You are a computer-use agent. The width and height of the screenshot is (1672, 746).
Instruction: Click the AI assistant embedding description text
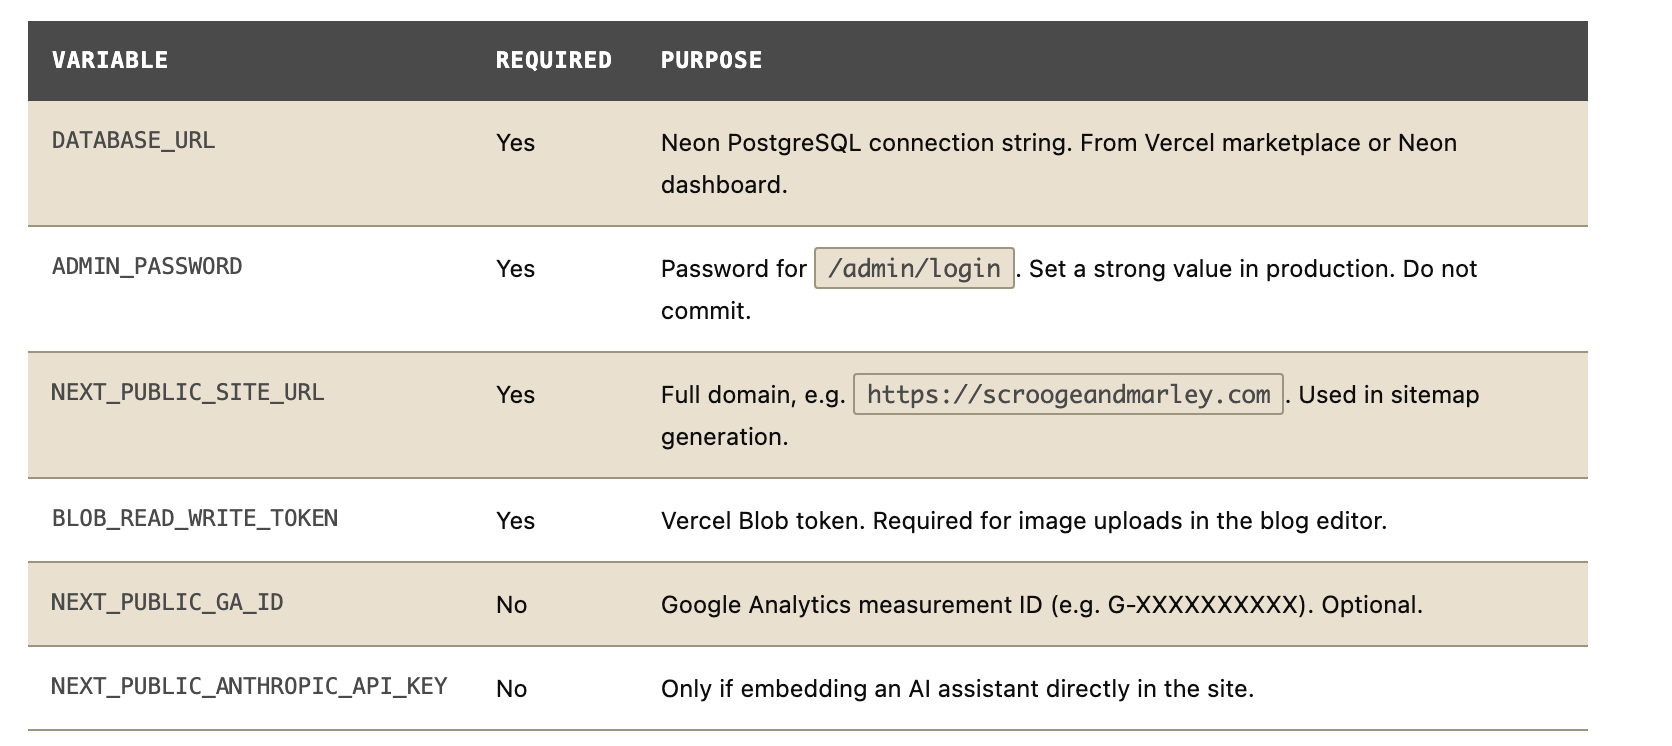point(957,689)
